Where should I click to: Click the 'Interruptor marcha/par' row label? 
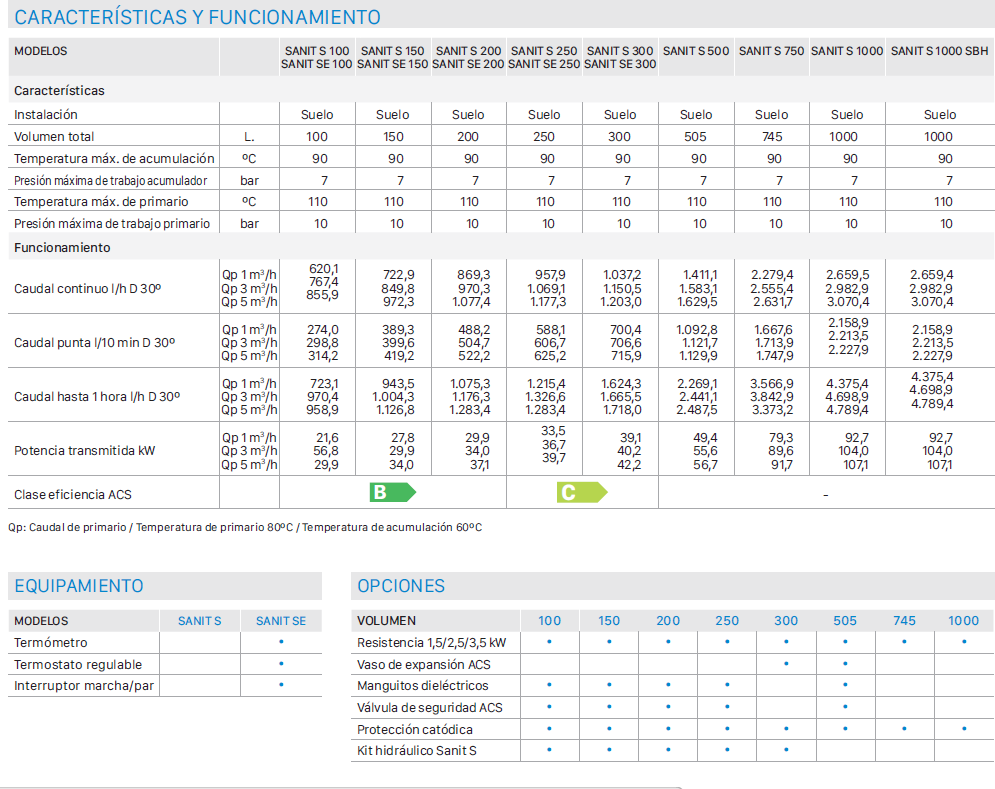click(x=84, y=686)
